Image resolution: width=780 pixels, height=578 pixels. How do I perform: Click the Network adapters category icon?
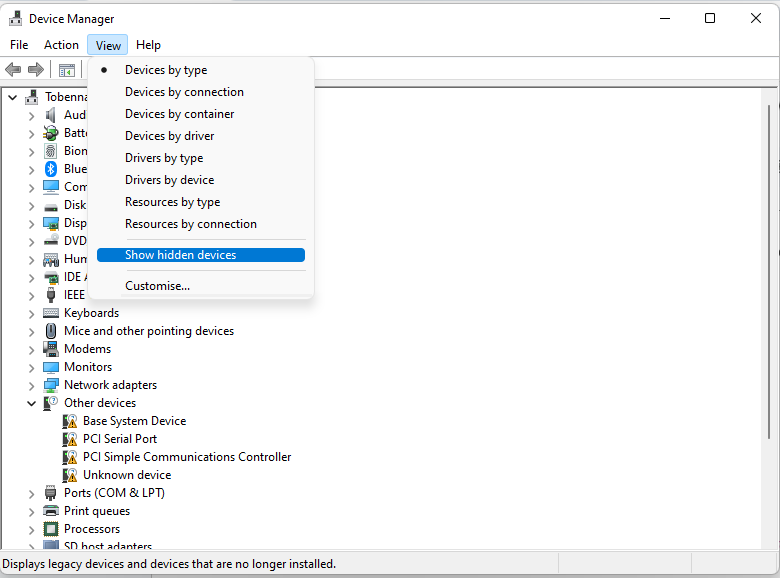51,385
